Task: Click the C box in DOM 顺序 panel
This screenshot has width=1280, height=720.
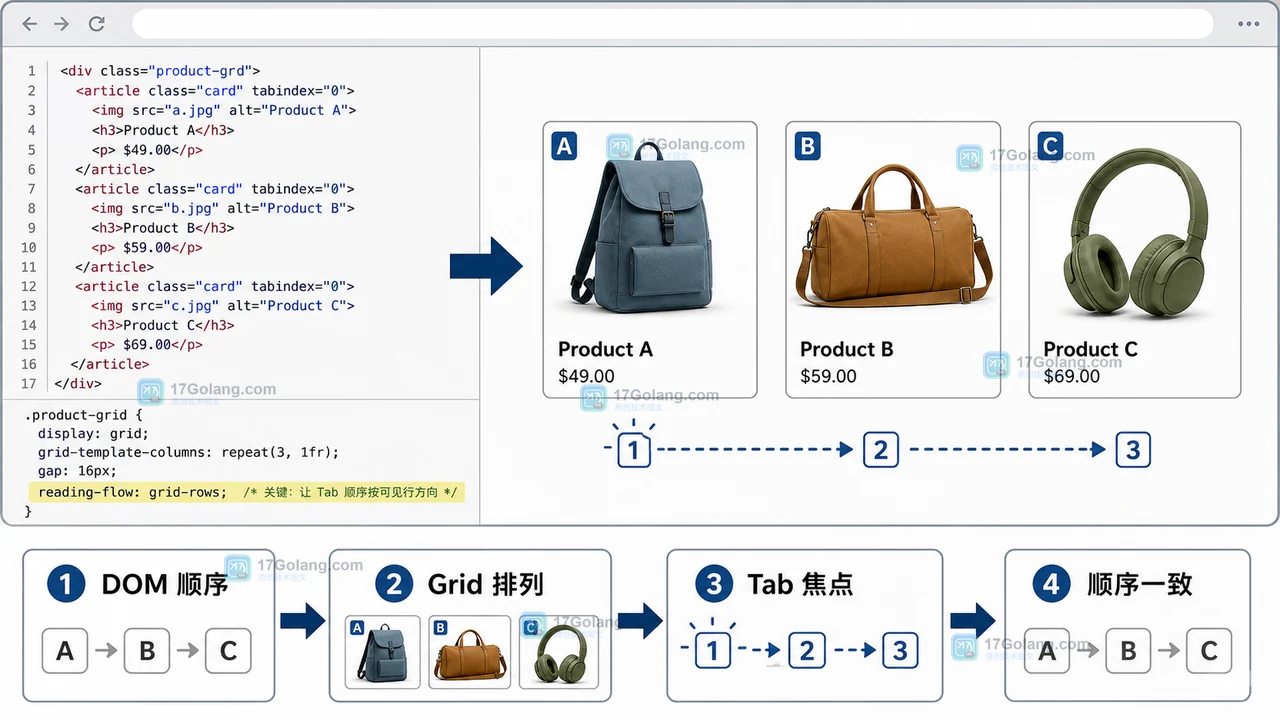Action: (228, 652)
